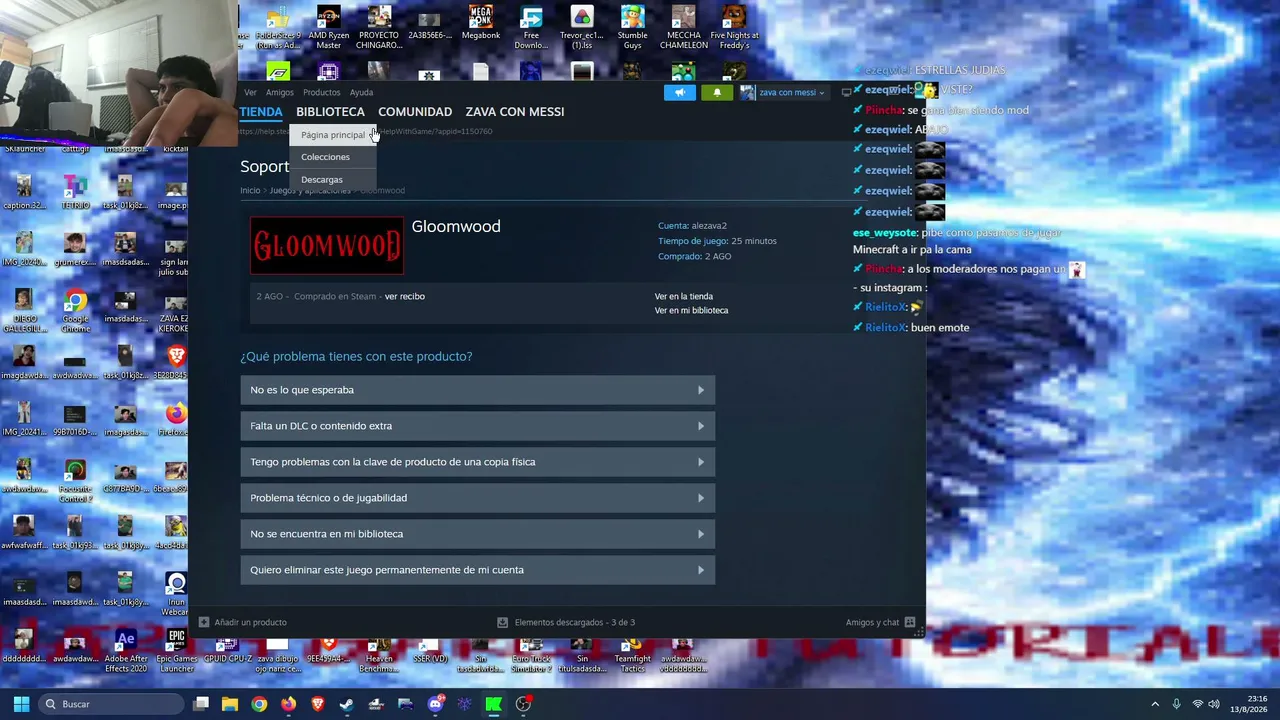Open the AMD Ryzen Master desktop icon

tap(329, 27)
